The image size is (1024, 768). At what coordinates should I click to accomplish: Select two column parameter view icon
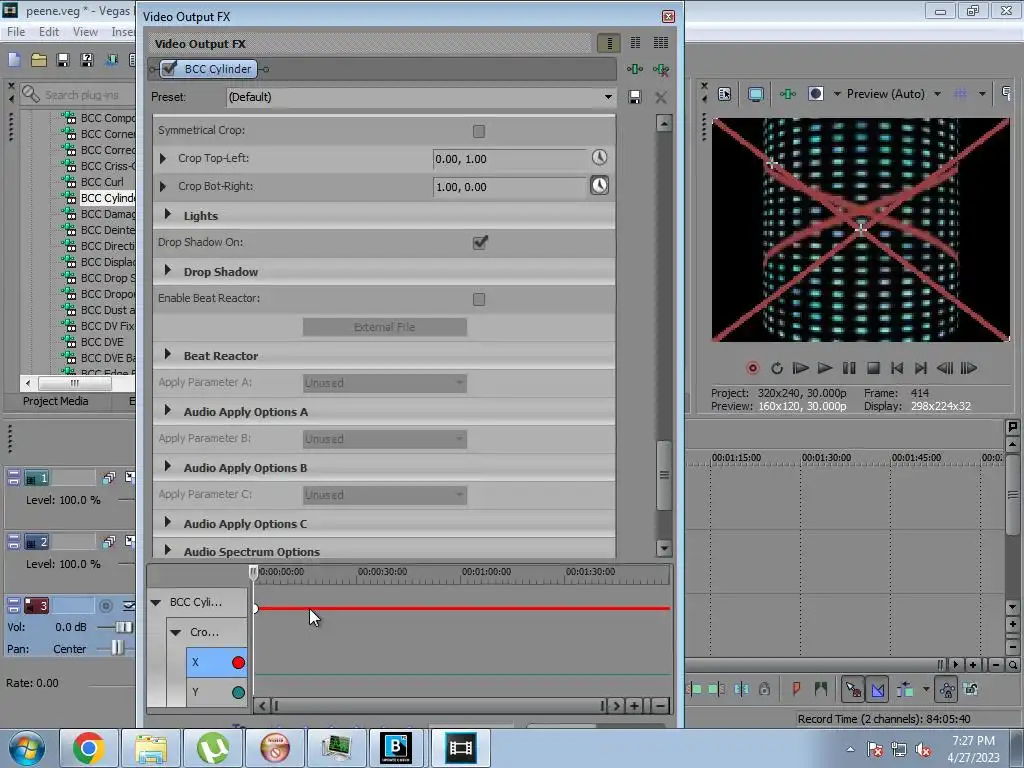pyautogui.click(x=635, y=43)
